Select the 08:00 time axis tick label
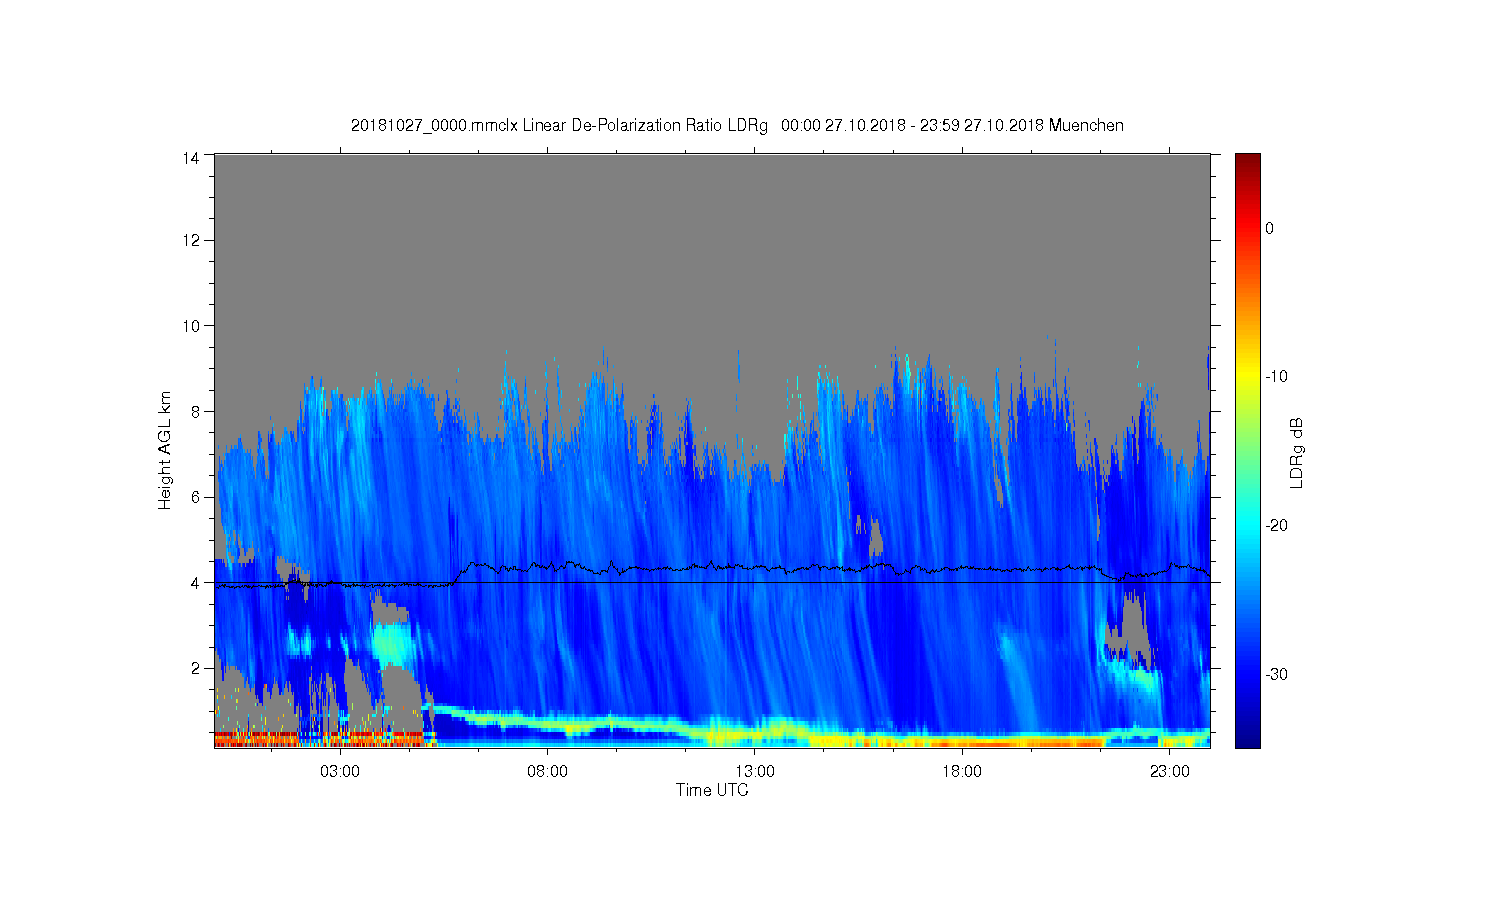Viewport: 1500px width, 900px height. [547, 772]
